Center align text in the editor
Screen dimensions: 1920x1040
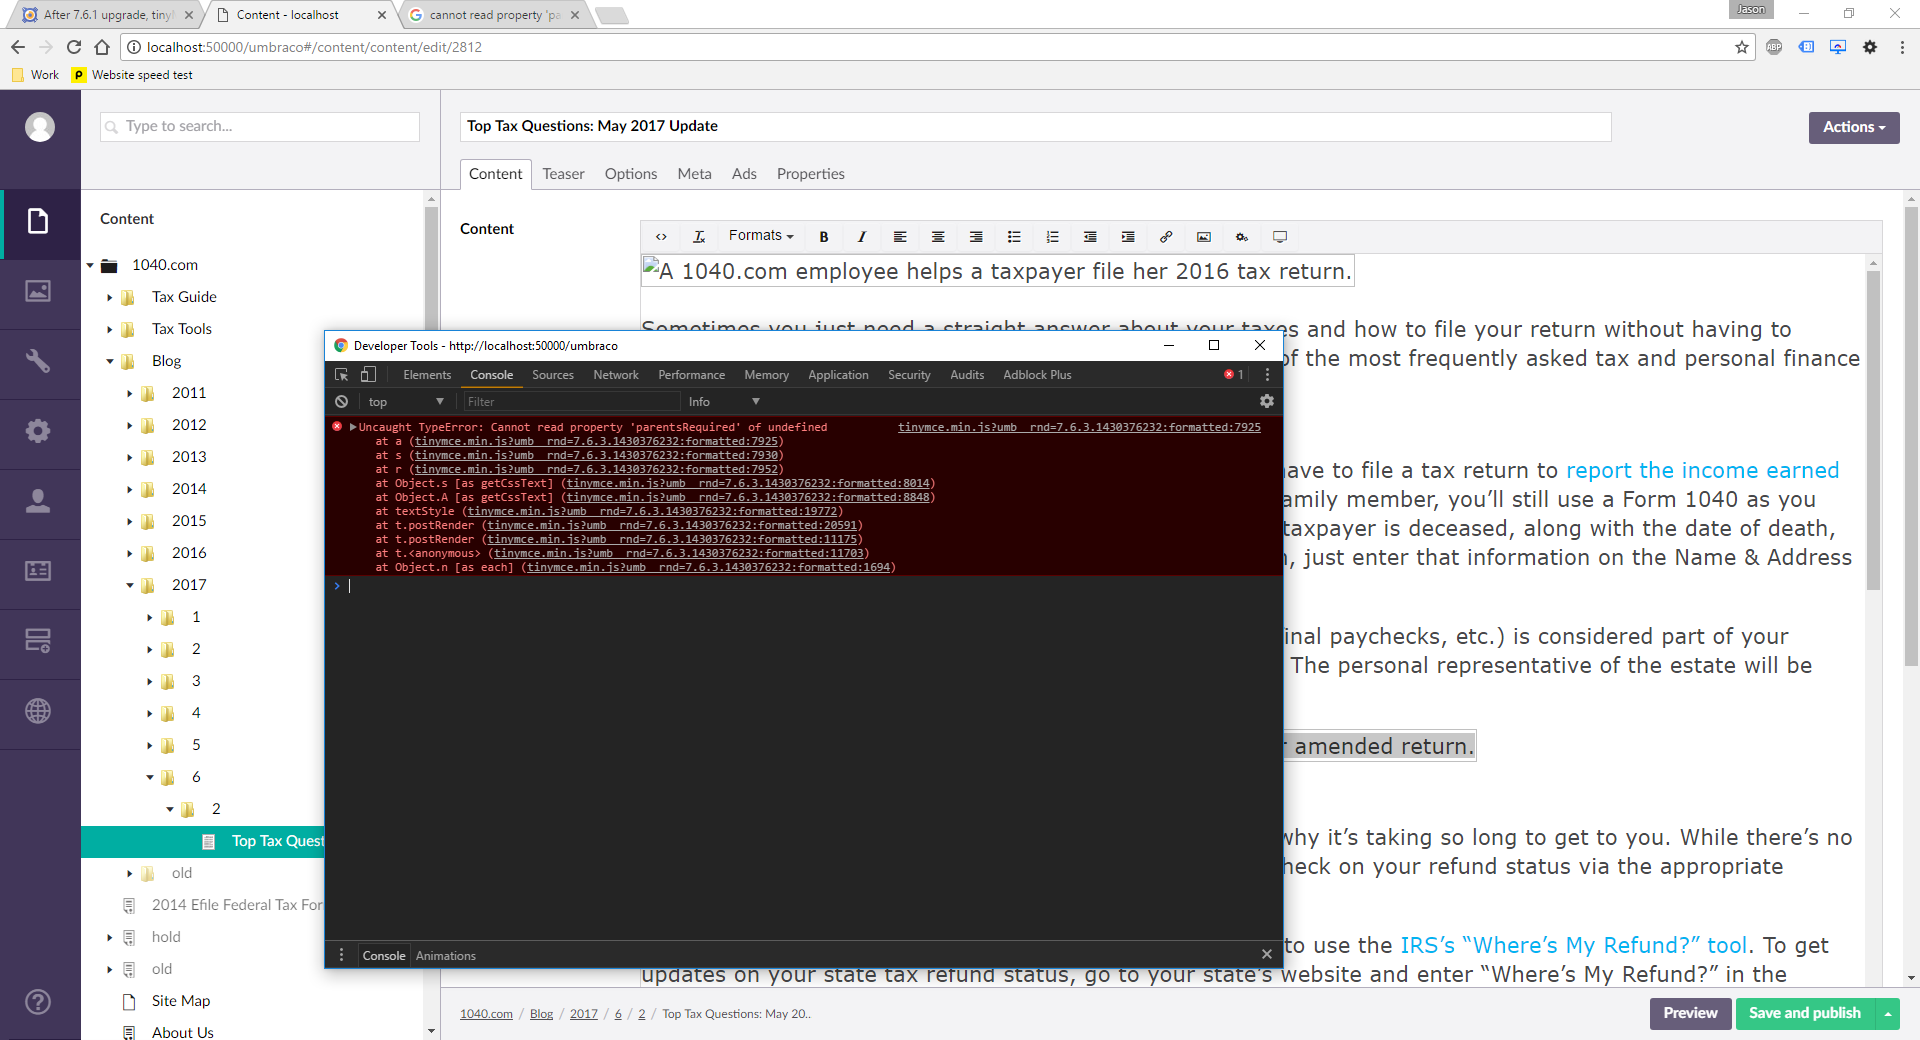(x=938, y=237)
